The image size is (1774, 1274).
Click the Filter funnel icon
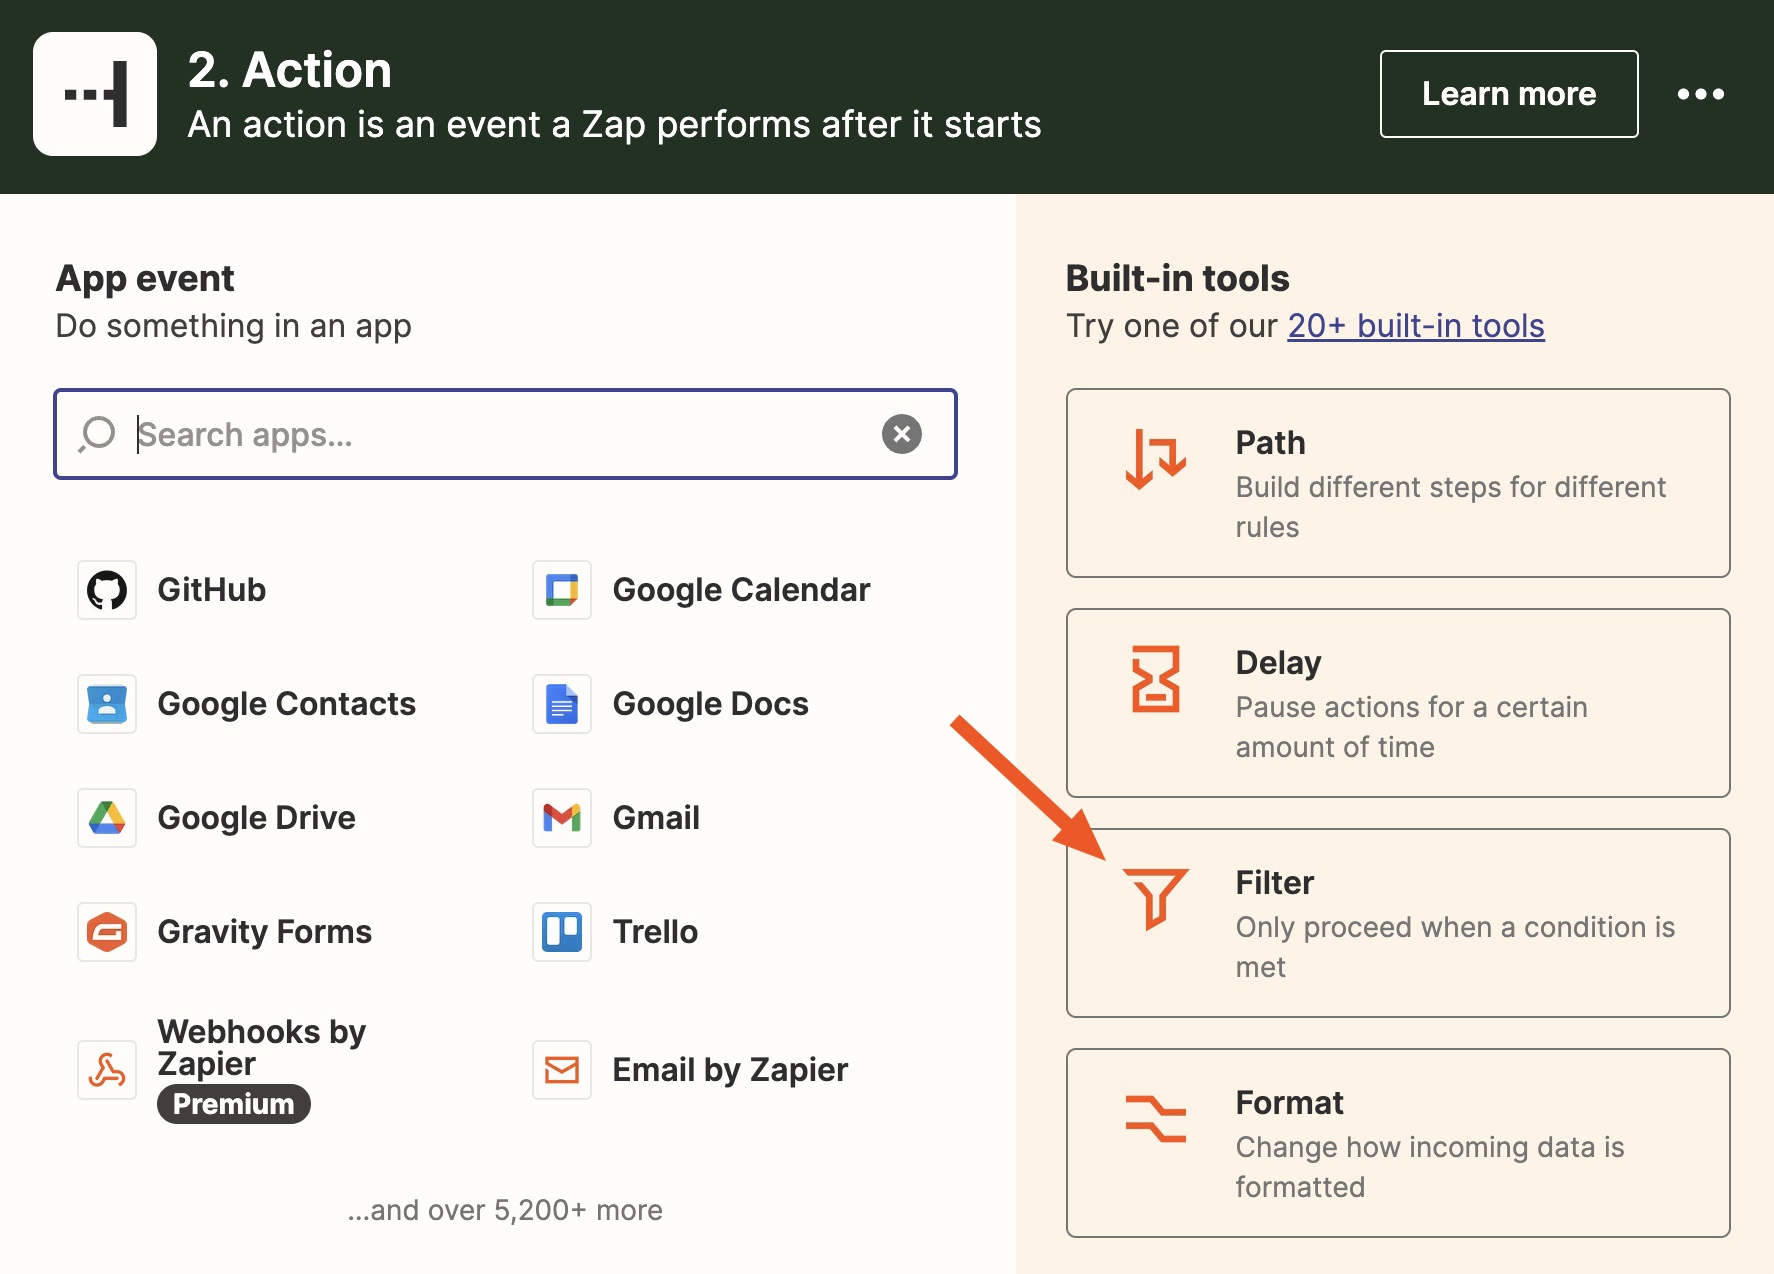1156,899
